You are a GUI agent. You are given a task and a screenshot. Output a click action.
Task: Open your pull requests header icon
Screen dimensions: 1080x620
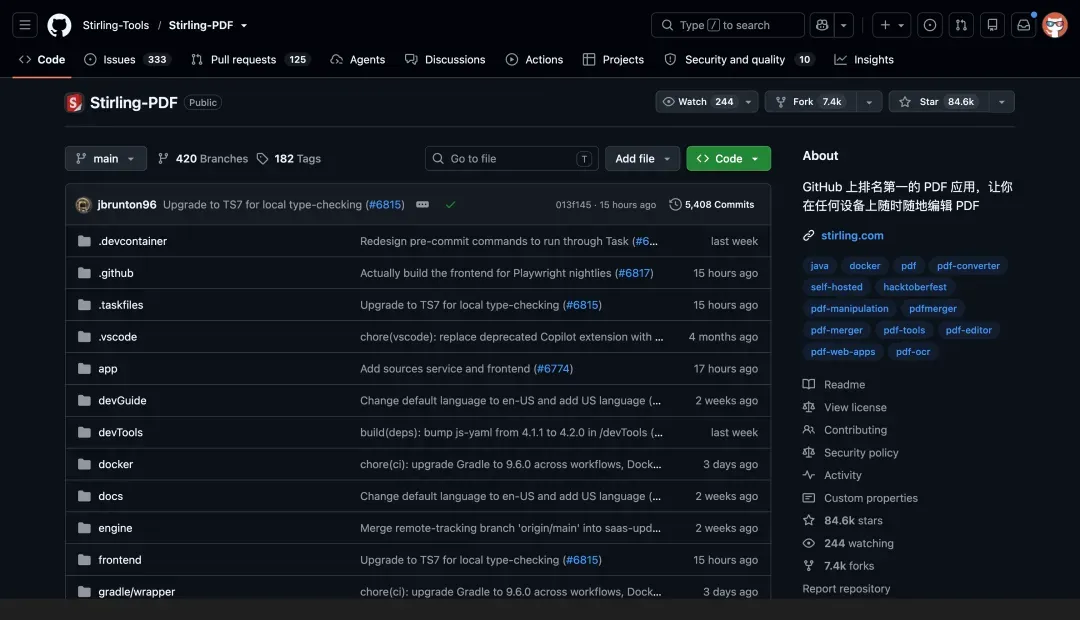pos(961,25)
